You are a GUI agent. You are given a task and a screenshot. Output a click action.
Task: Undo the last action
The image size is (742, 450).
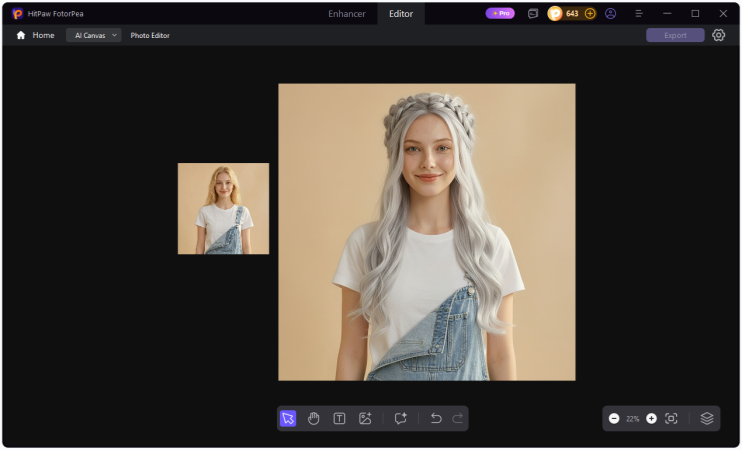click(x=436, y=418)
